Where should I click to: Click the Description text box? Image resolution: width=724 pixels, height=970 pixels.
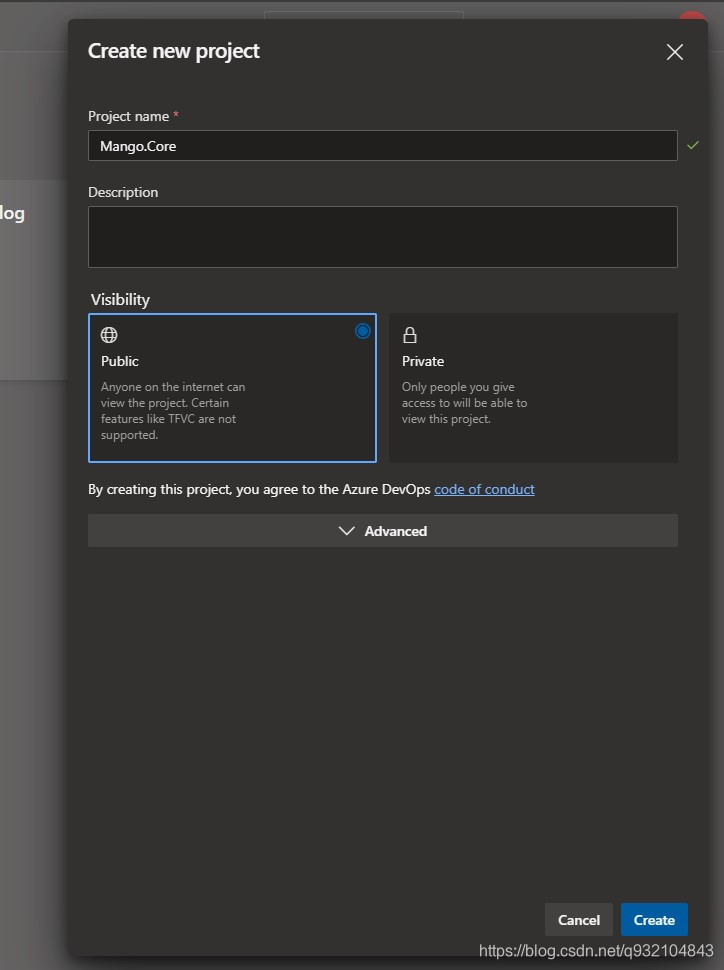382,237
